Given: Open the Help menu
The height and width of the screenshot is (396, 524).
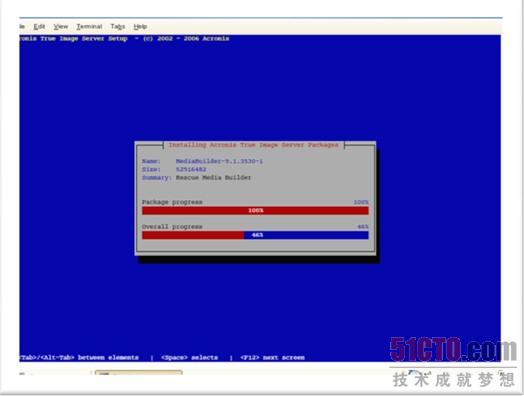Looking at the screenshot, I should click(140, 26).
